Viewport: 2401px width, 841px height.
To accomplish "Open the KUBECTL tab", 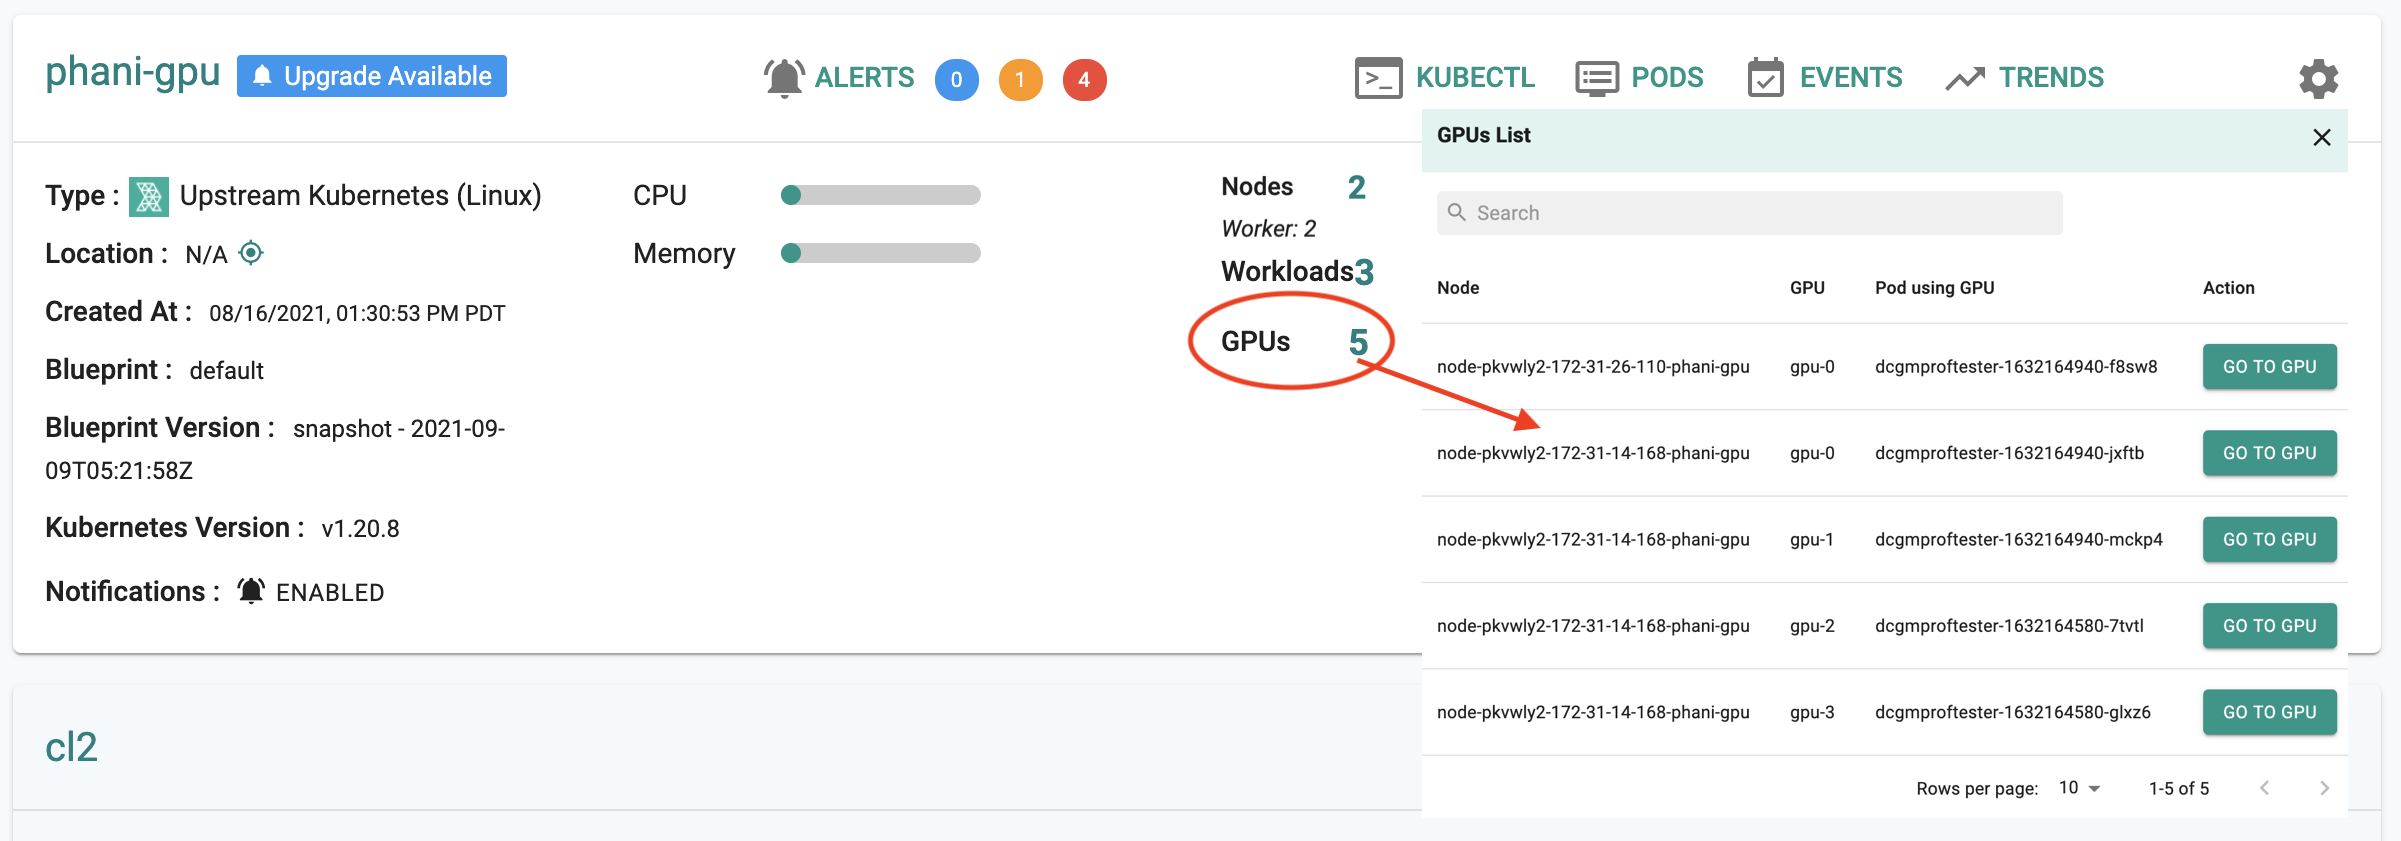I will pyautogui.click(x=1475, y=77).
